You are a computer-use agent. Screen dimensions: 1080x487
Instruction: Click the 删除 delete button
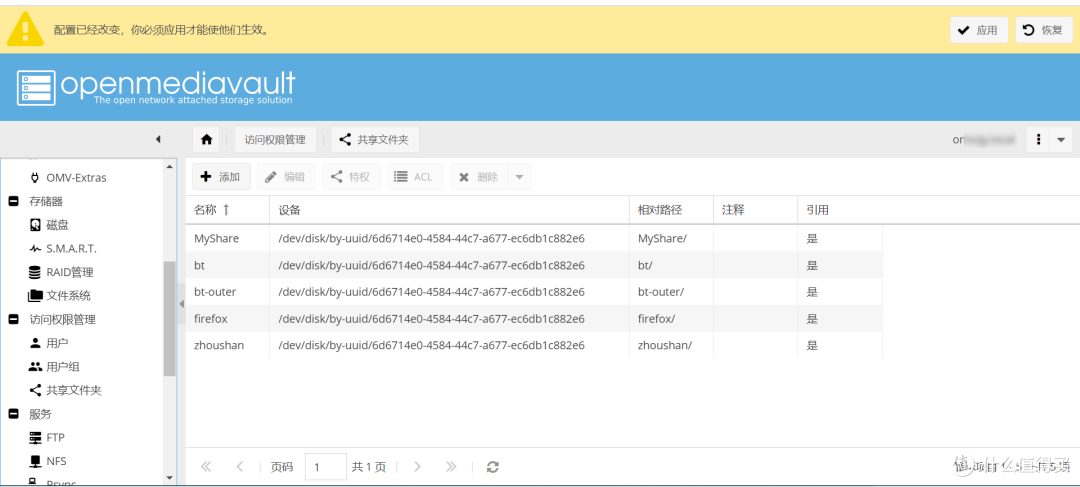coord(479,177)
